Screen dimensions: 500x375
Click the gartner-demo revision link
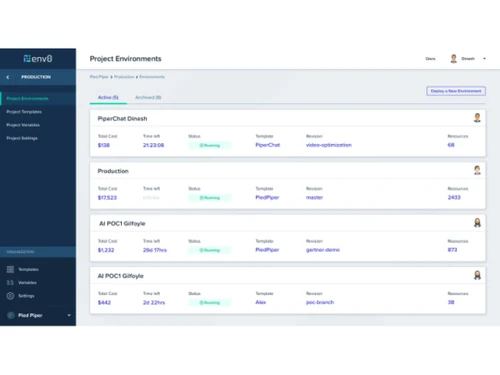coord(323,250)
